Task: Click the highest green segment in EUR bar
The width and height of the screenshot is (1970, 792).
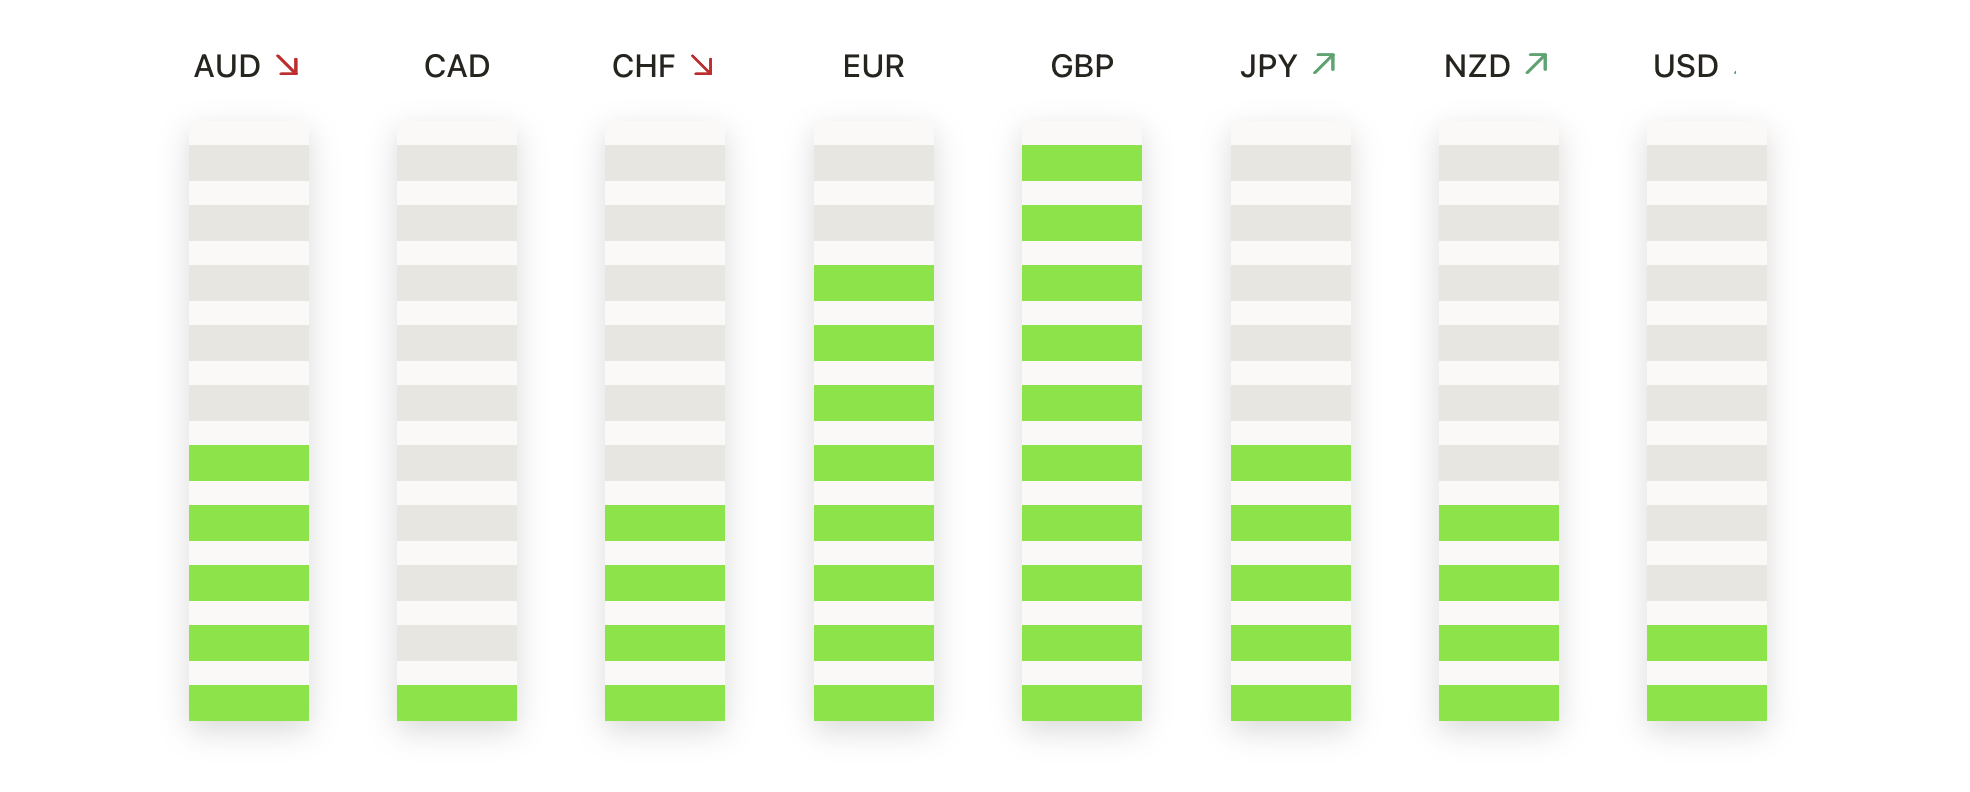Action: (874, 283)
